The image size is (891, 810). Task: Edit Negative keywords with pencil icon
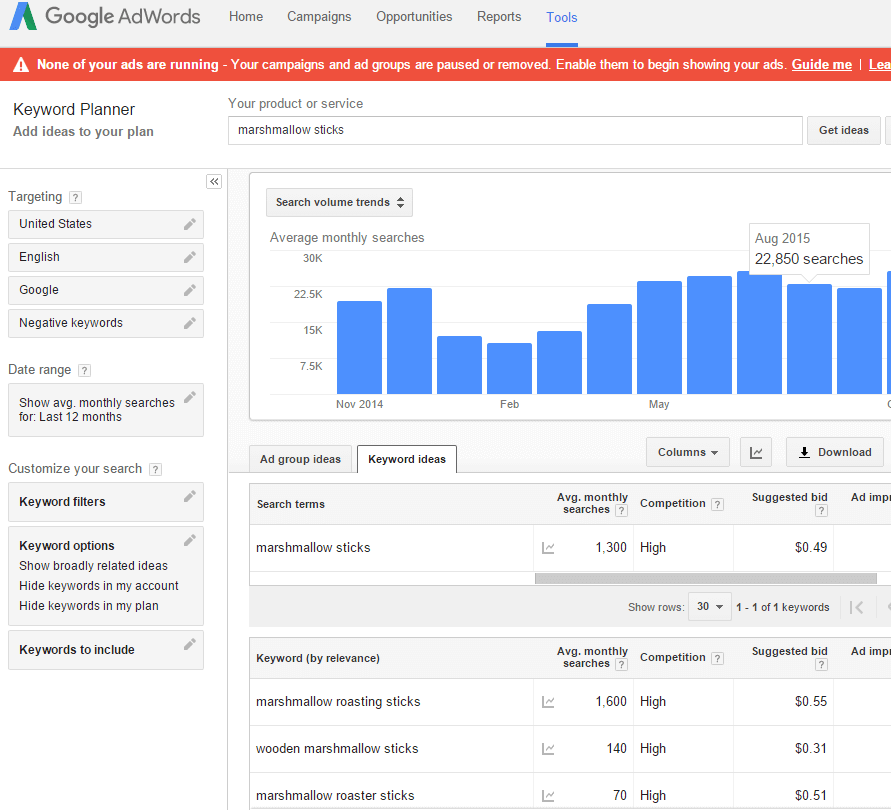coord(190,323)
